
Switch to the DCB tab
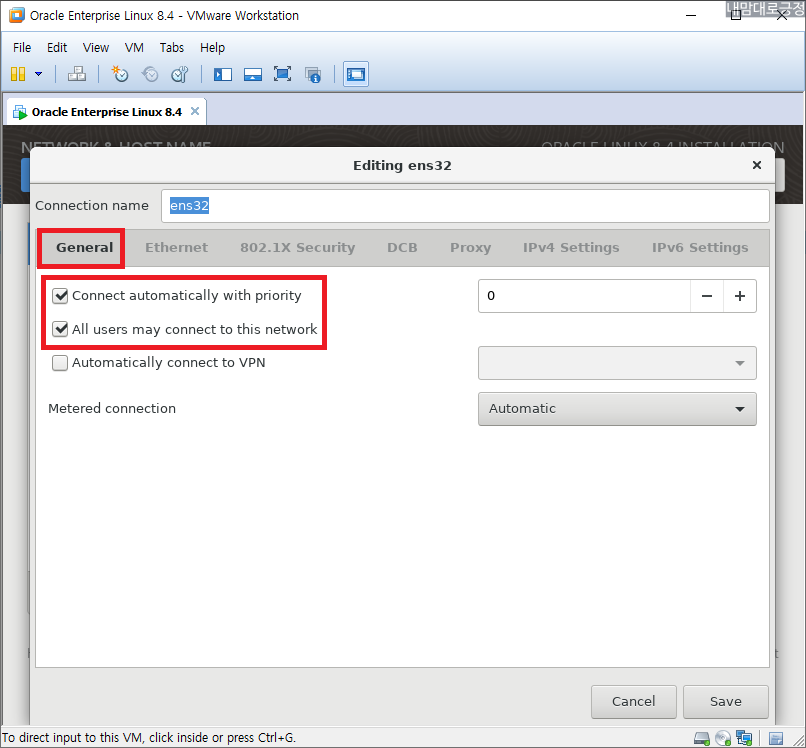(402, 248)
